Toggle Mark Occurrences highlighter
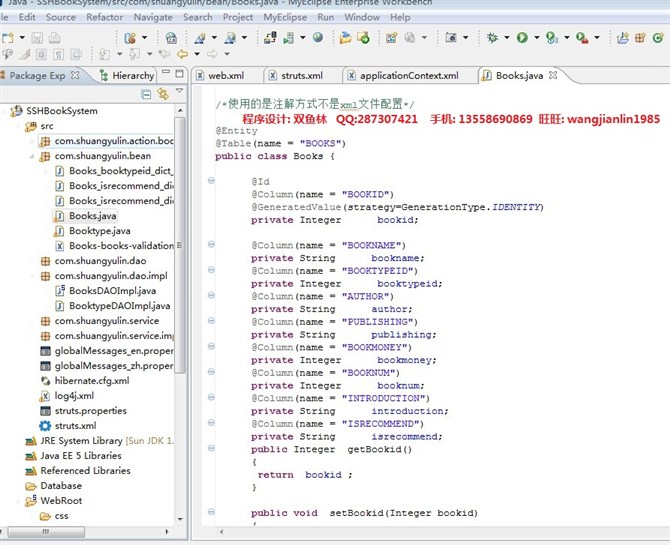Viewport: 670px width, 545px height. (x=24, y=54)
